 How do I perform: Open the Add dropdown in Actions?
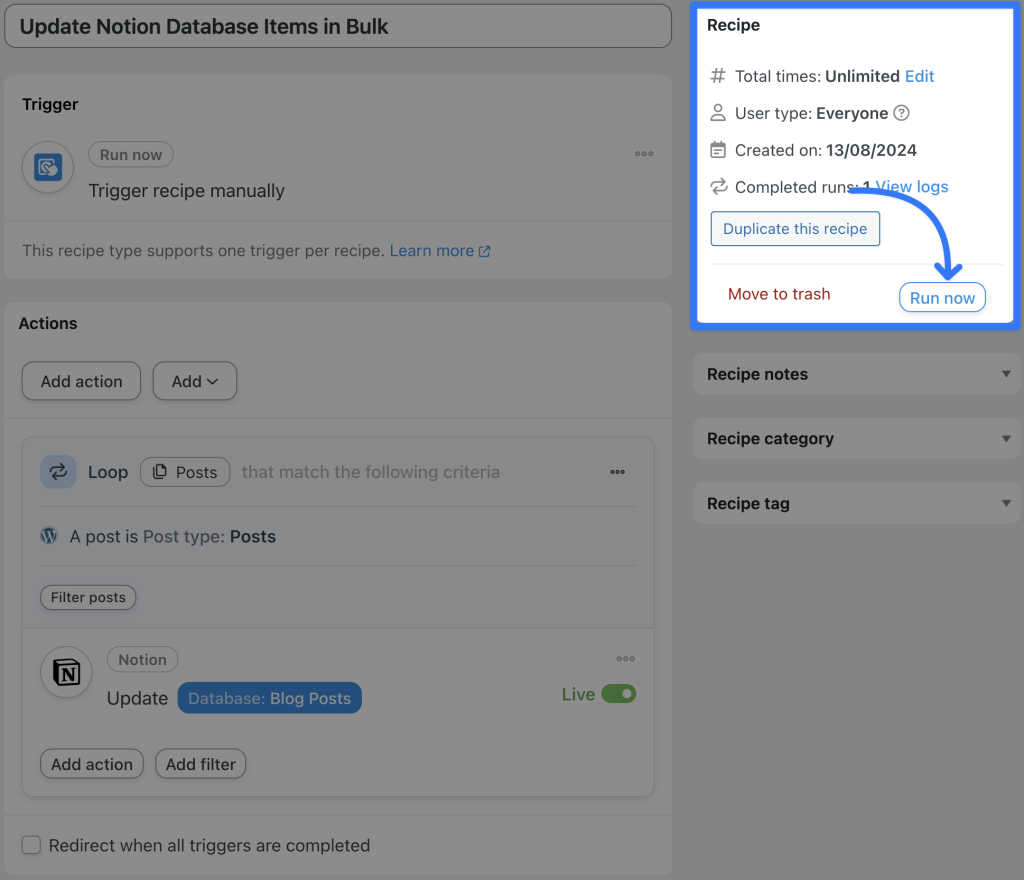pyautogui.click(x=194, y=381)
